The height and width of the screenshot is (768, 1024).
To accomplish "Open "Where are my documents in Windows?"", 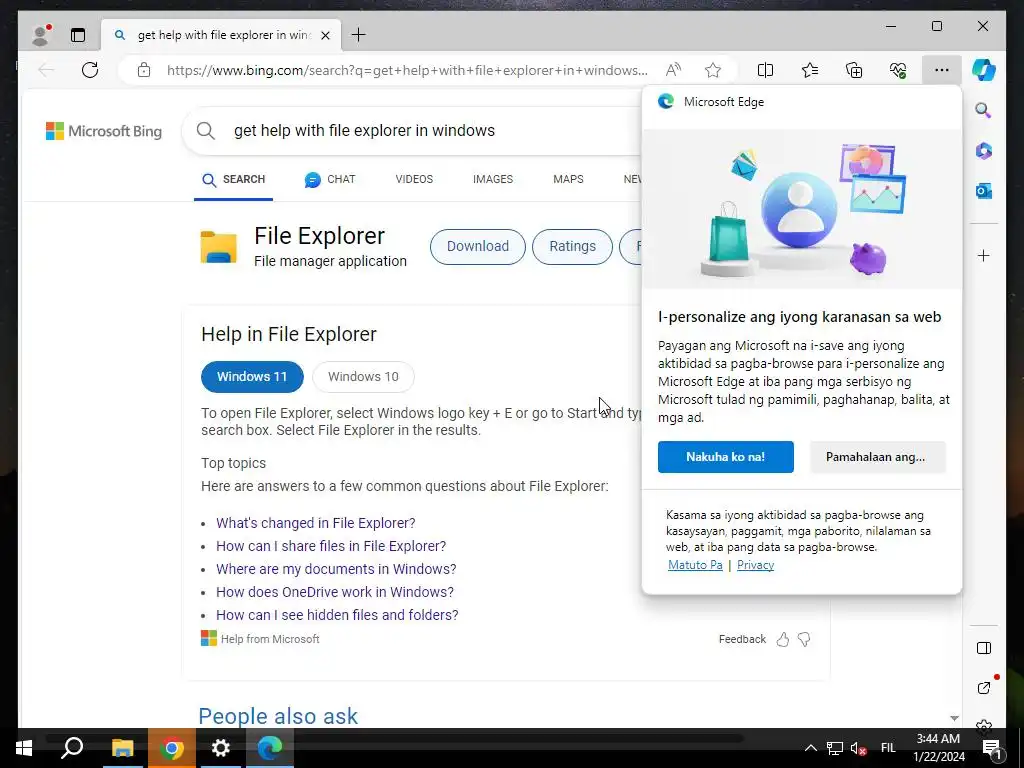I will (x=336, y=569).
